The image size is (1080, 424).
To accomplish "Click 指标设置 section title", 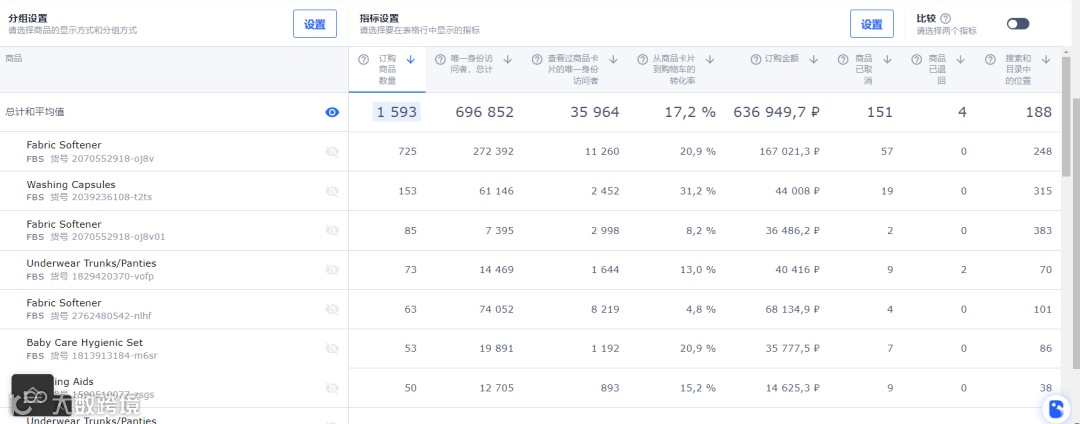I will pyautogui.click(x=379, y=19).
